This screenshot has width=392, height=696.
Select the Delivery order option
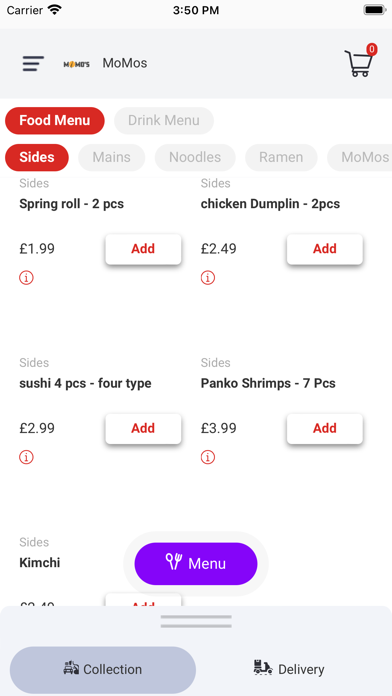[x=289, y=669]
